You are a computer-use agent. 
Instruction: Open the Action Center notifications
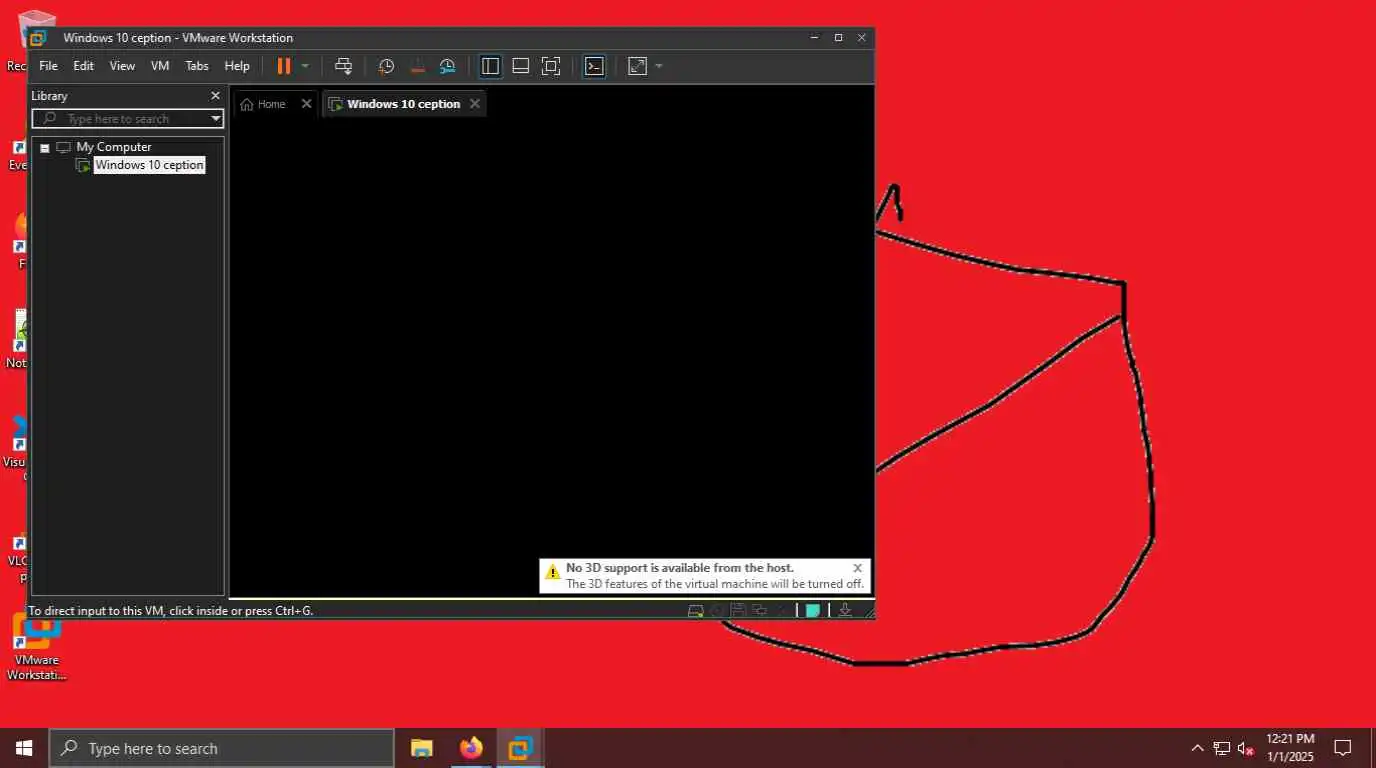[1343, 748]
